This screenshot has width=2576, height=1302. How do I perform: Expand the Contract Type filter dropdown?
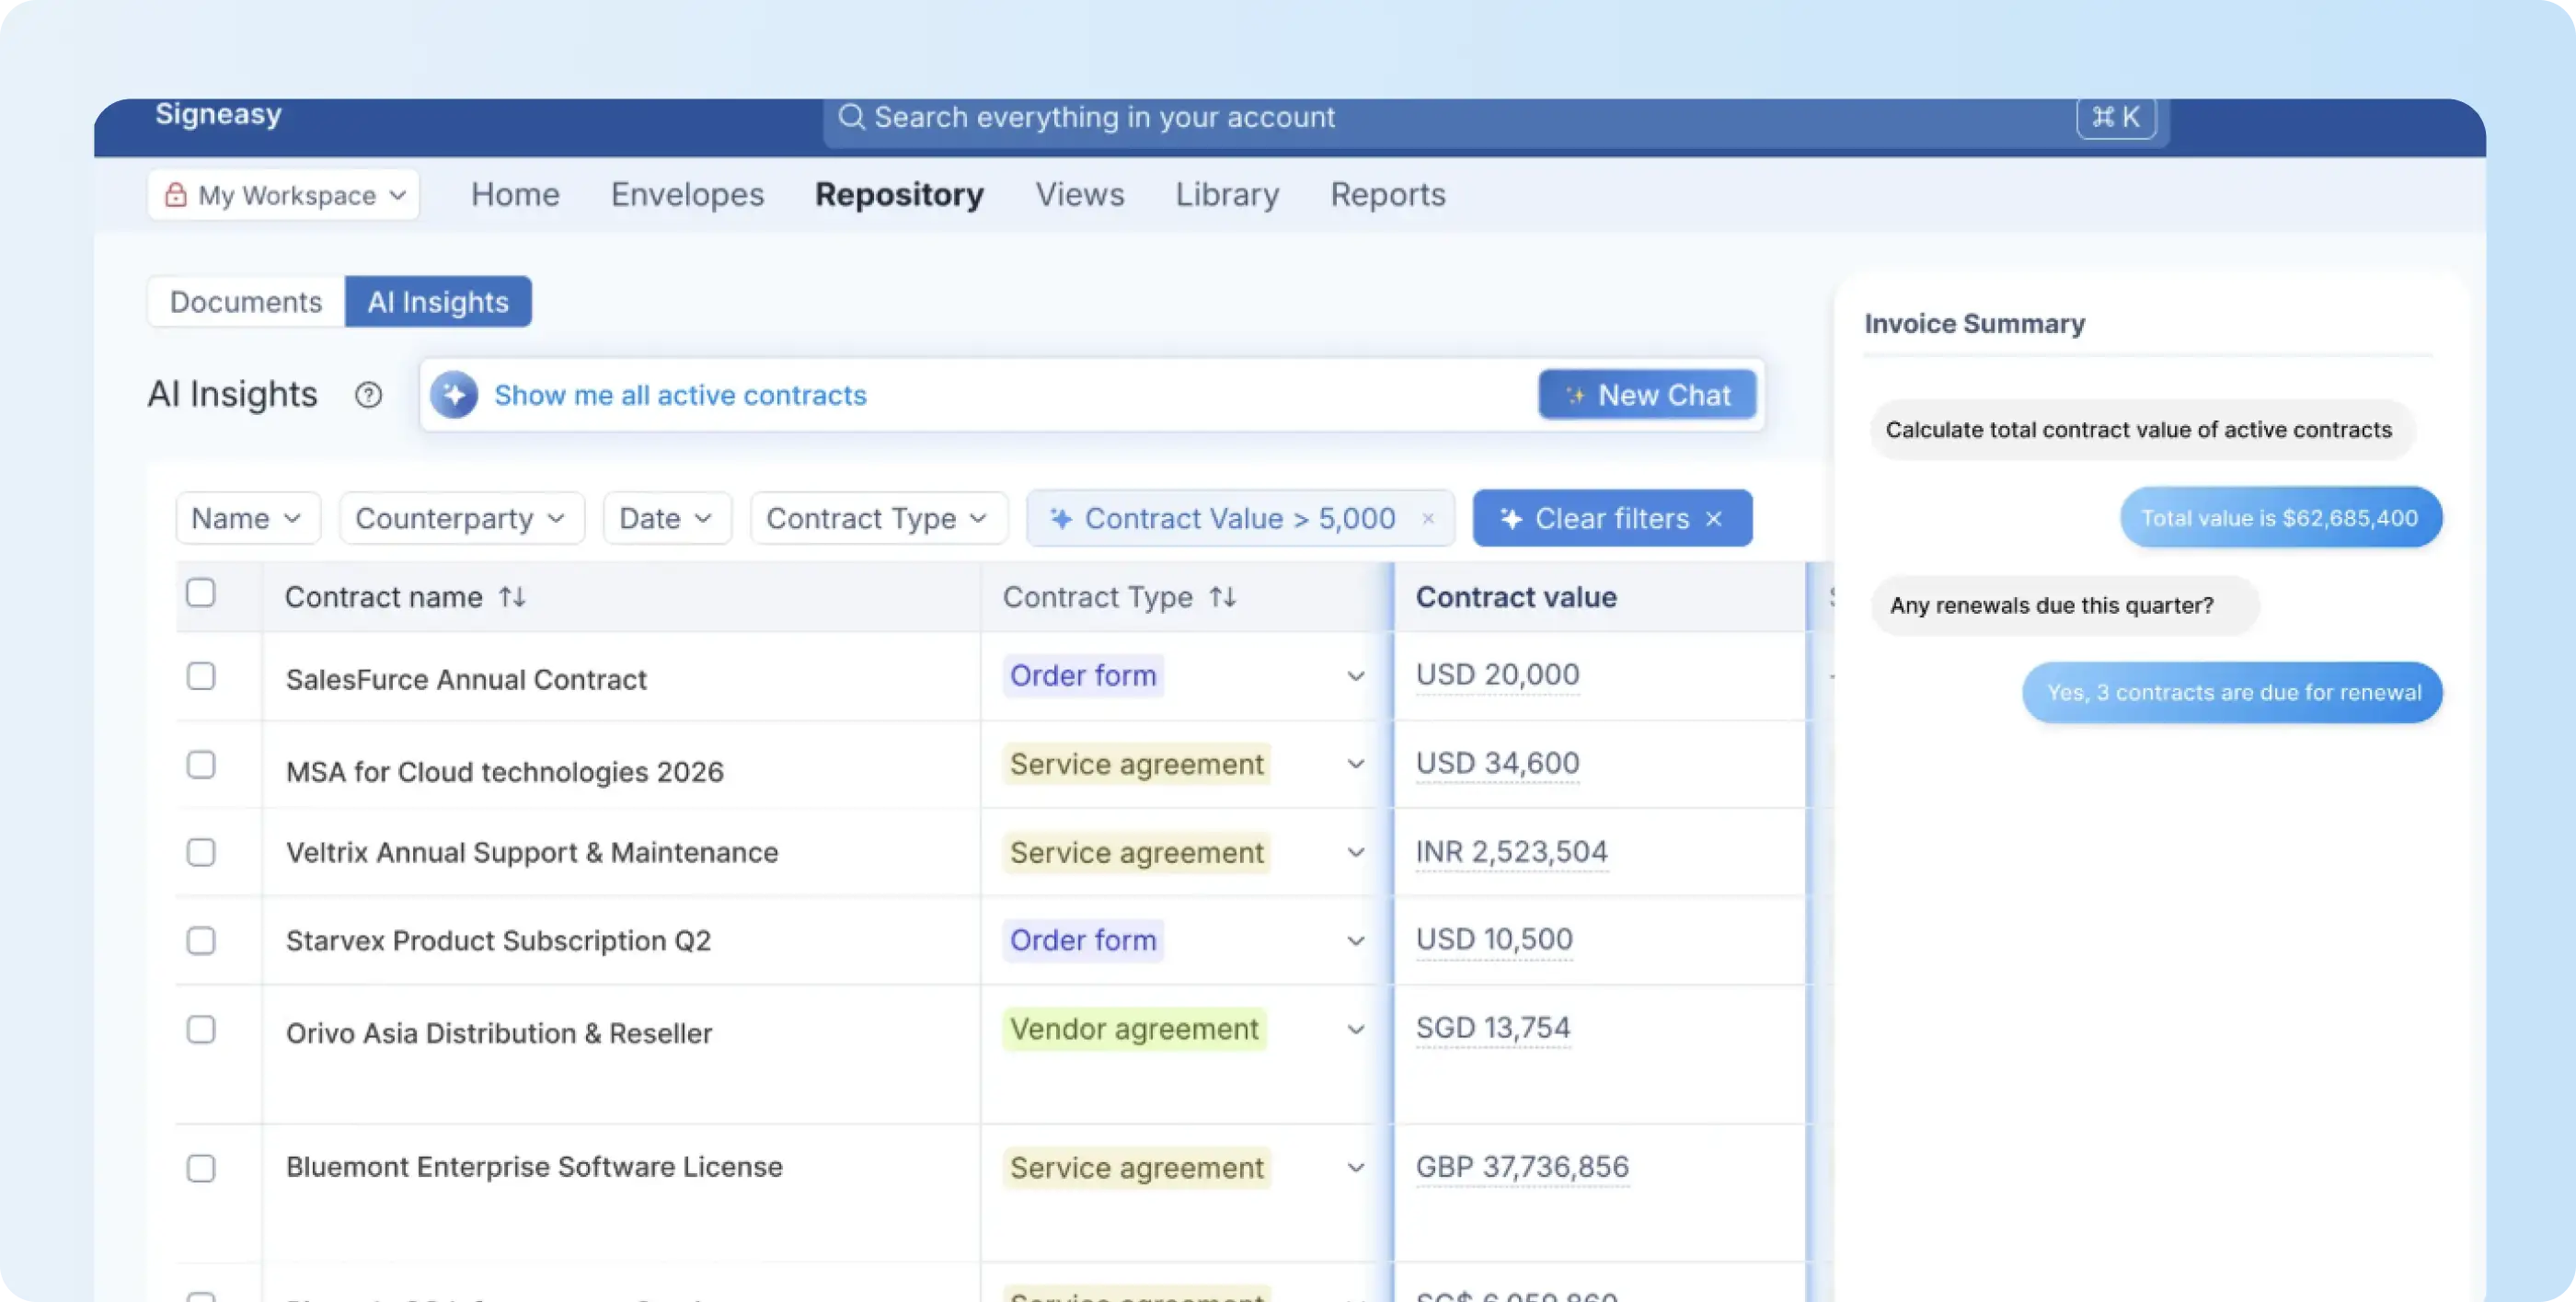878,518
